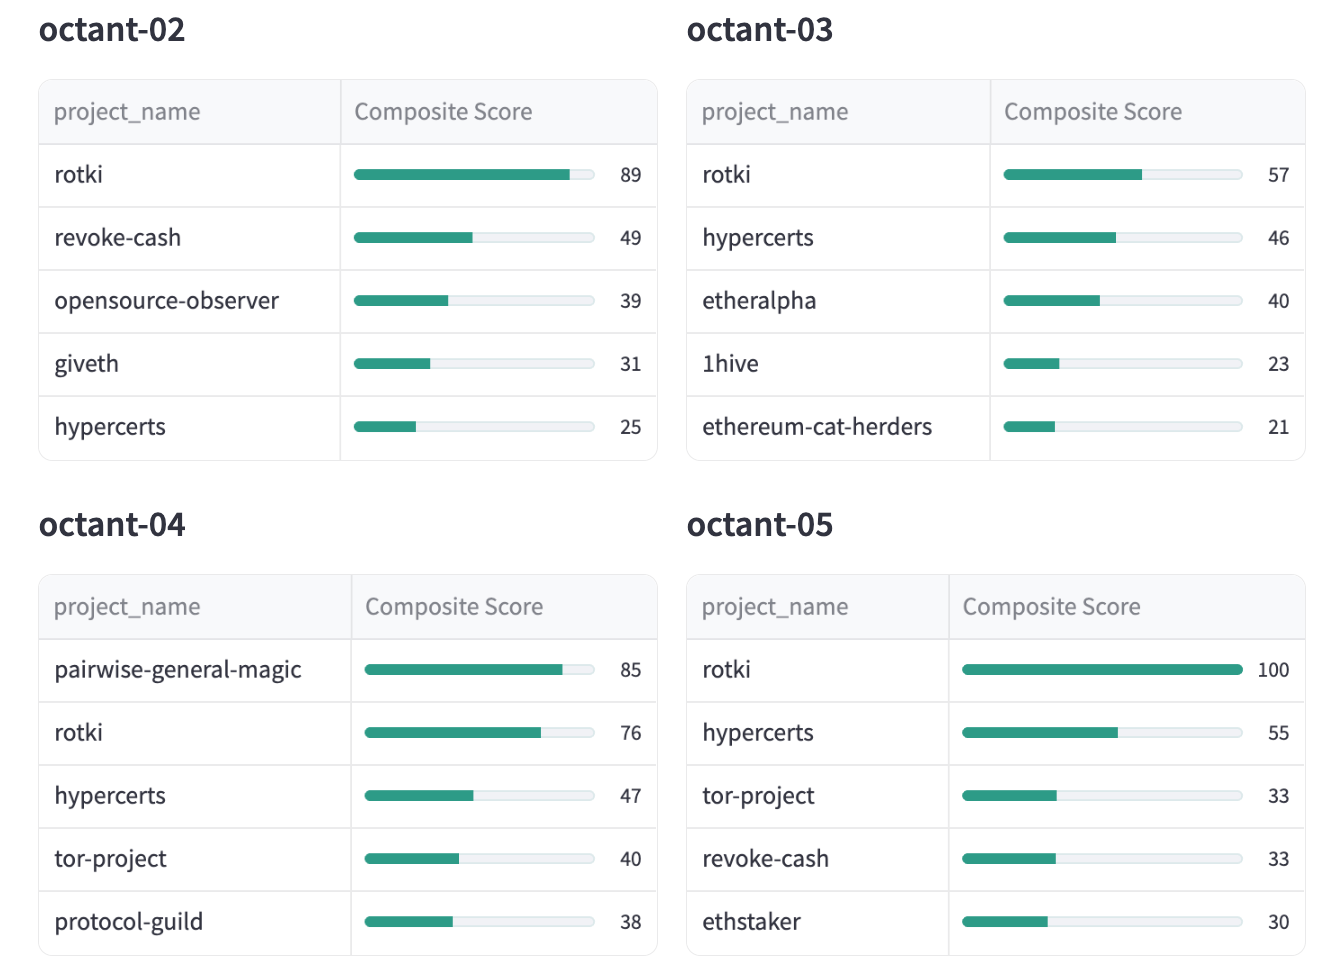Click pairwise-general-magic in octant-04
The image size is (1340, 980).
pos(178,670)
